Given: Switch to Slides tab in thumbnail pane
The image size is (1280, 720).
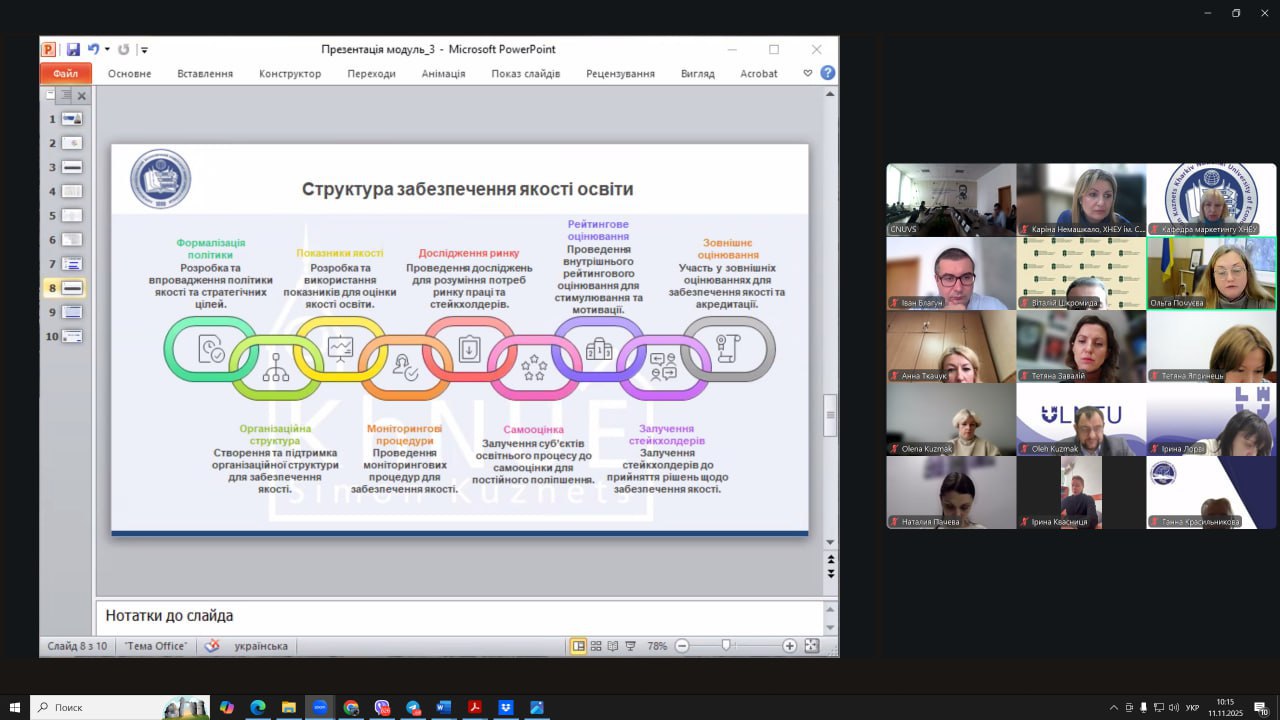Looking at the screenshot, I should [49, 95].
